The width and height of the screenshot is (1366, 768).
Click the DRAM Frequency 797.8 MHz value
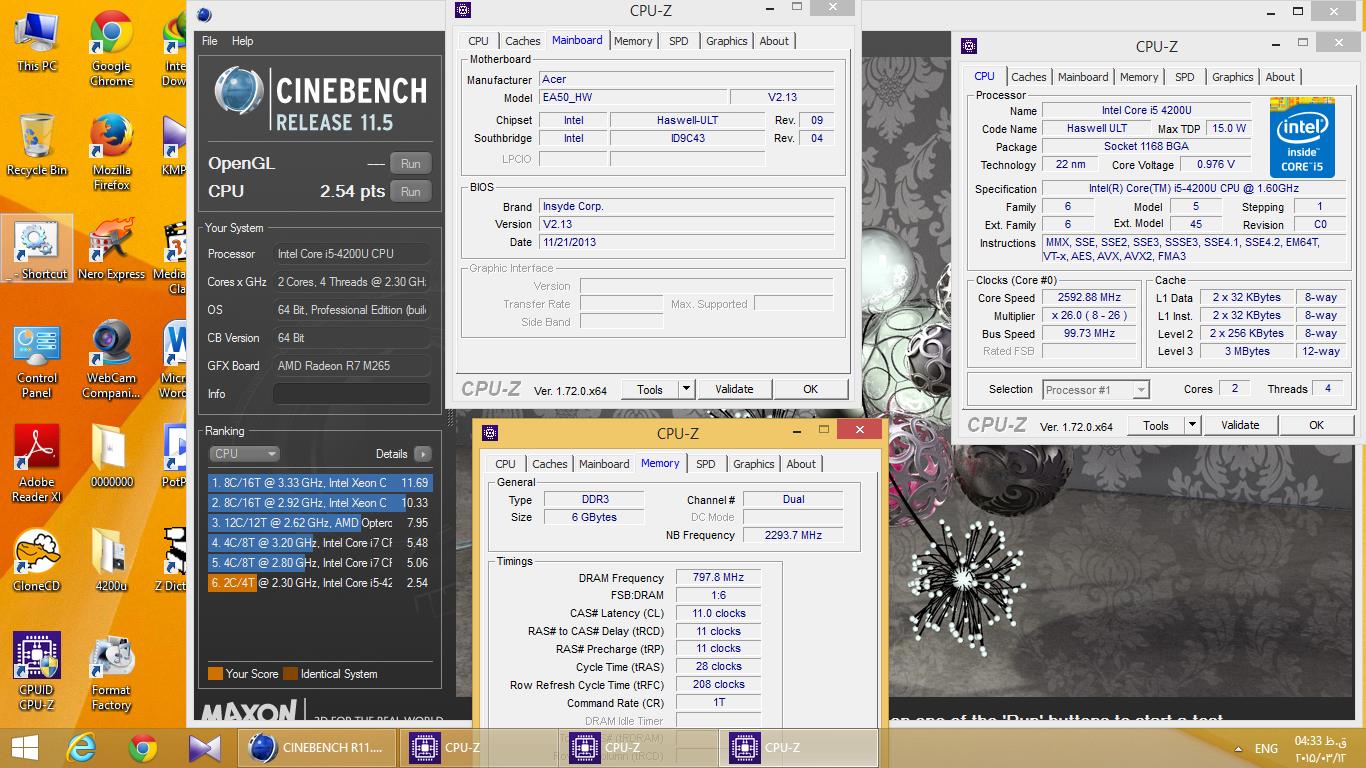tap(718, 578)
